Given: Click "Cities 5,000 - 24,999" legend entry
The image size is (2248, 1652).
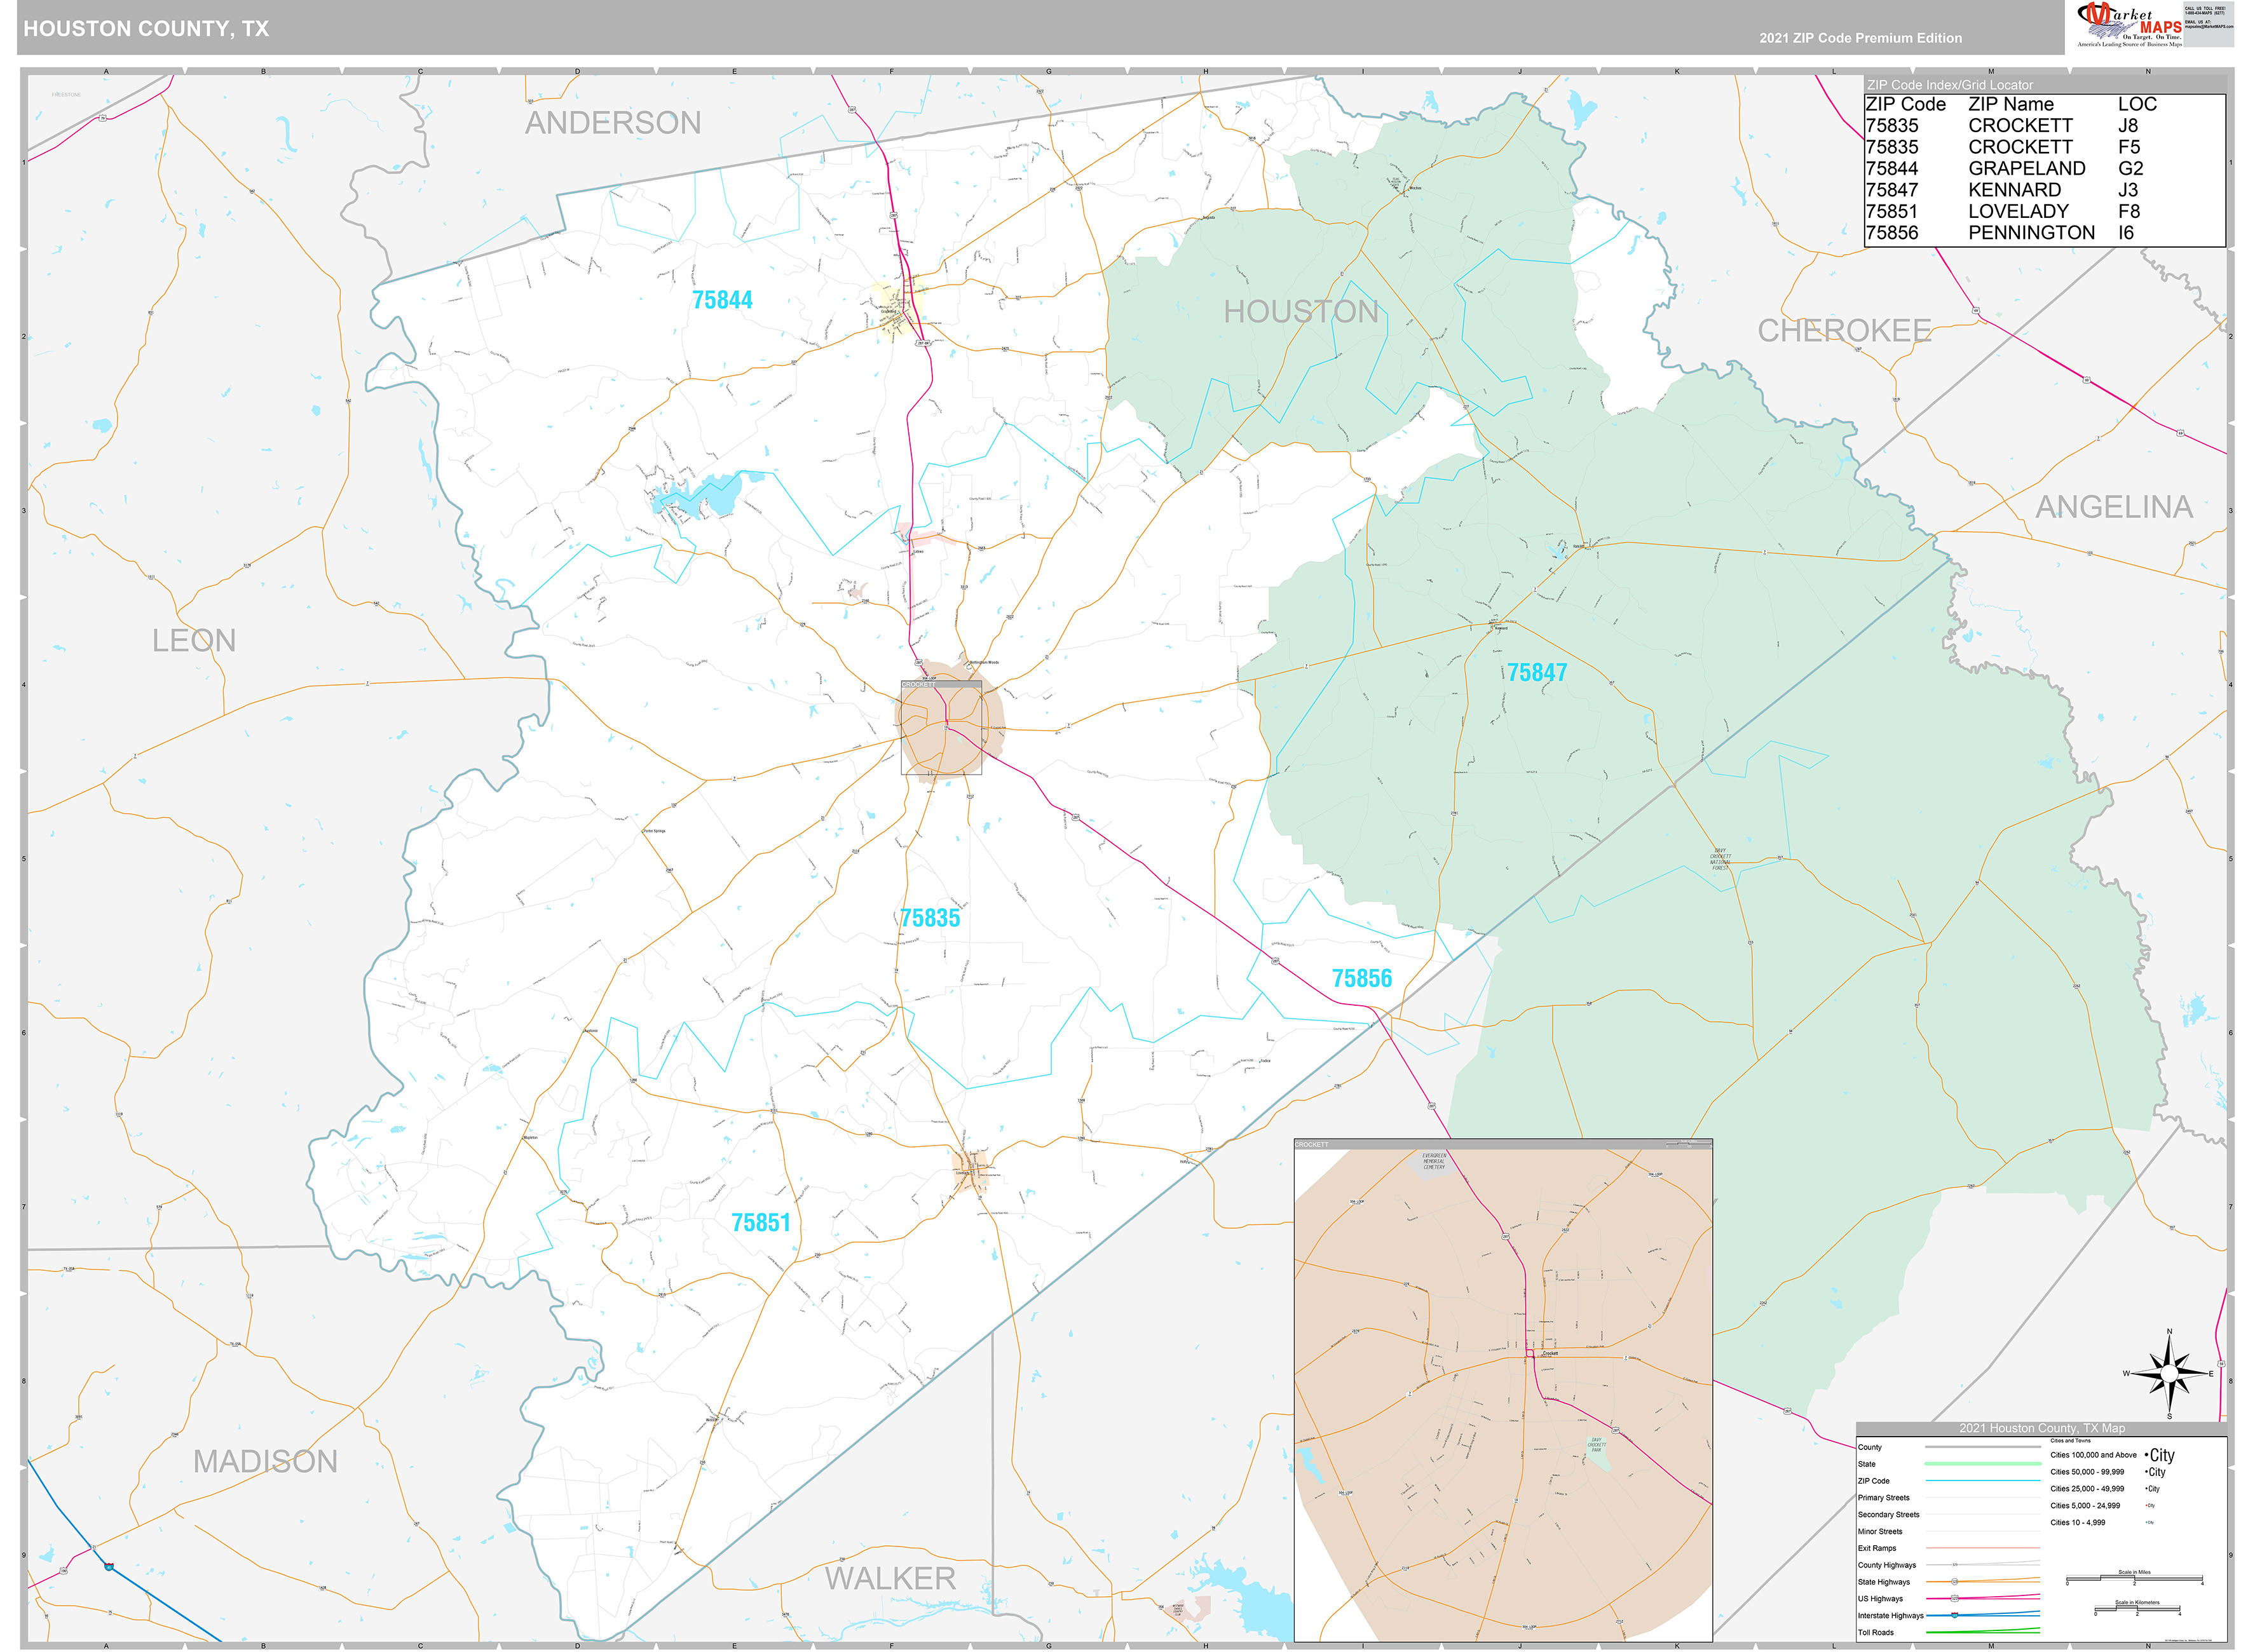Looking at the screenshot, I should coord(2085,1506).
